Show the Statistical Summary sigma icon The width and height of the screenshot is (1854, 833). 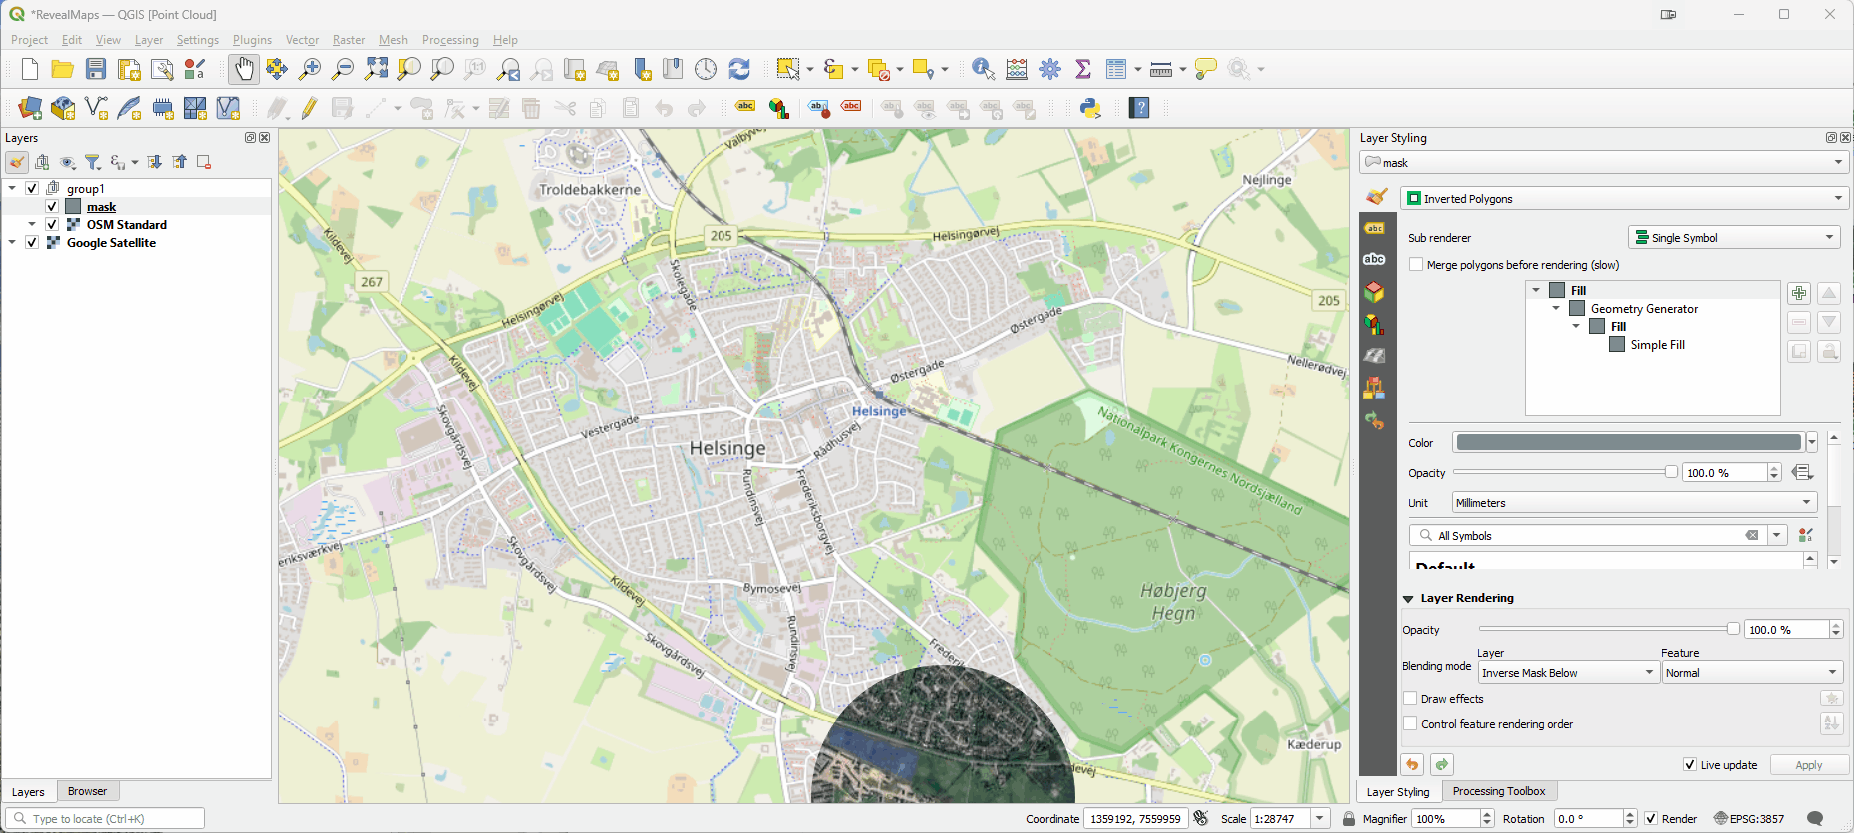coord(1083,69)
